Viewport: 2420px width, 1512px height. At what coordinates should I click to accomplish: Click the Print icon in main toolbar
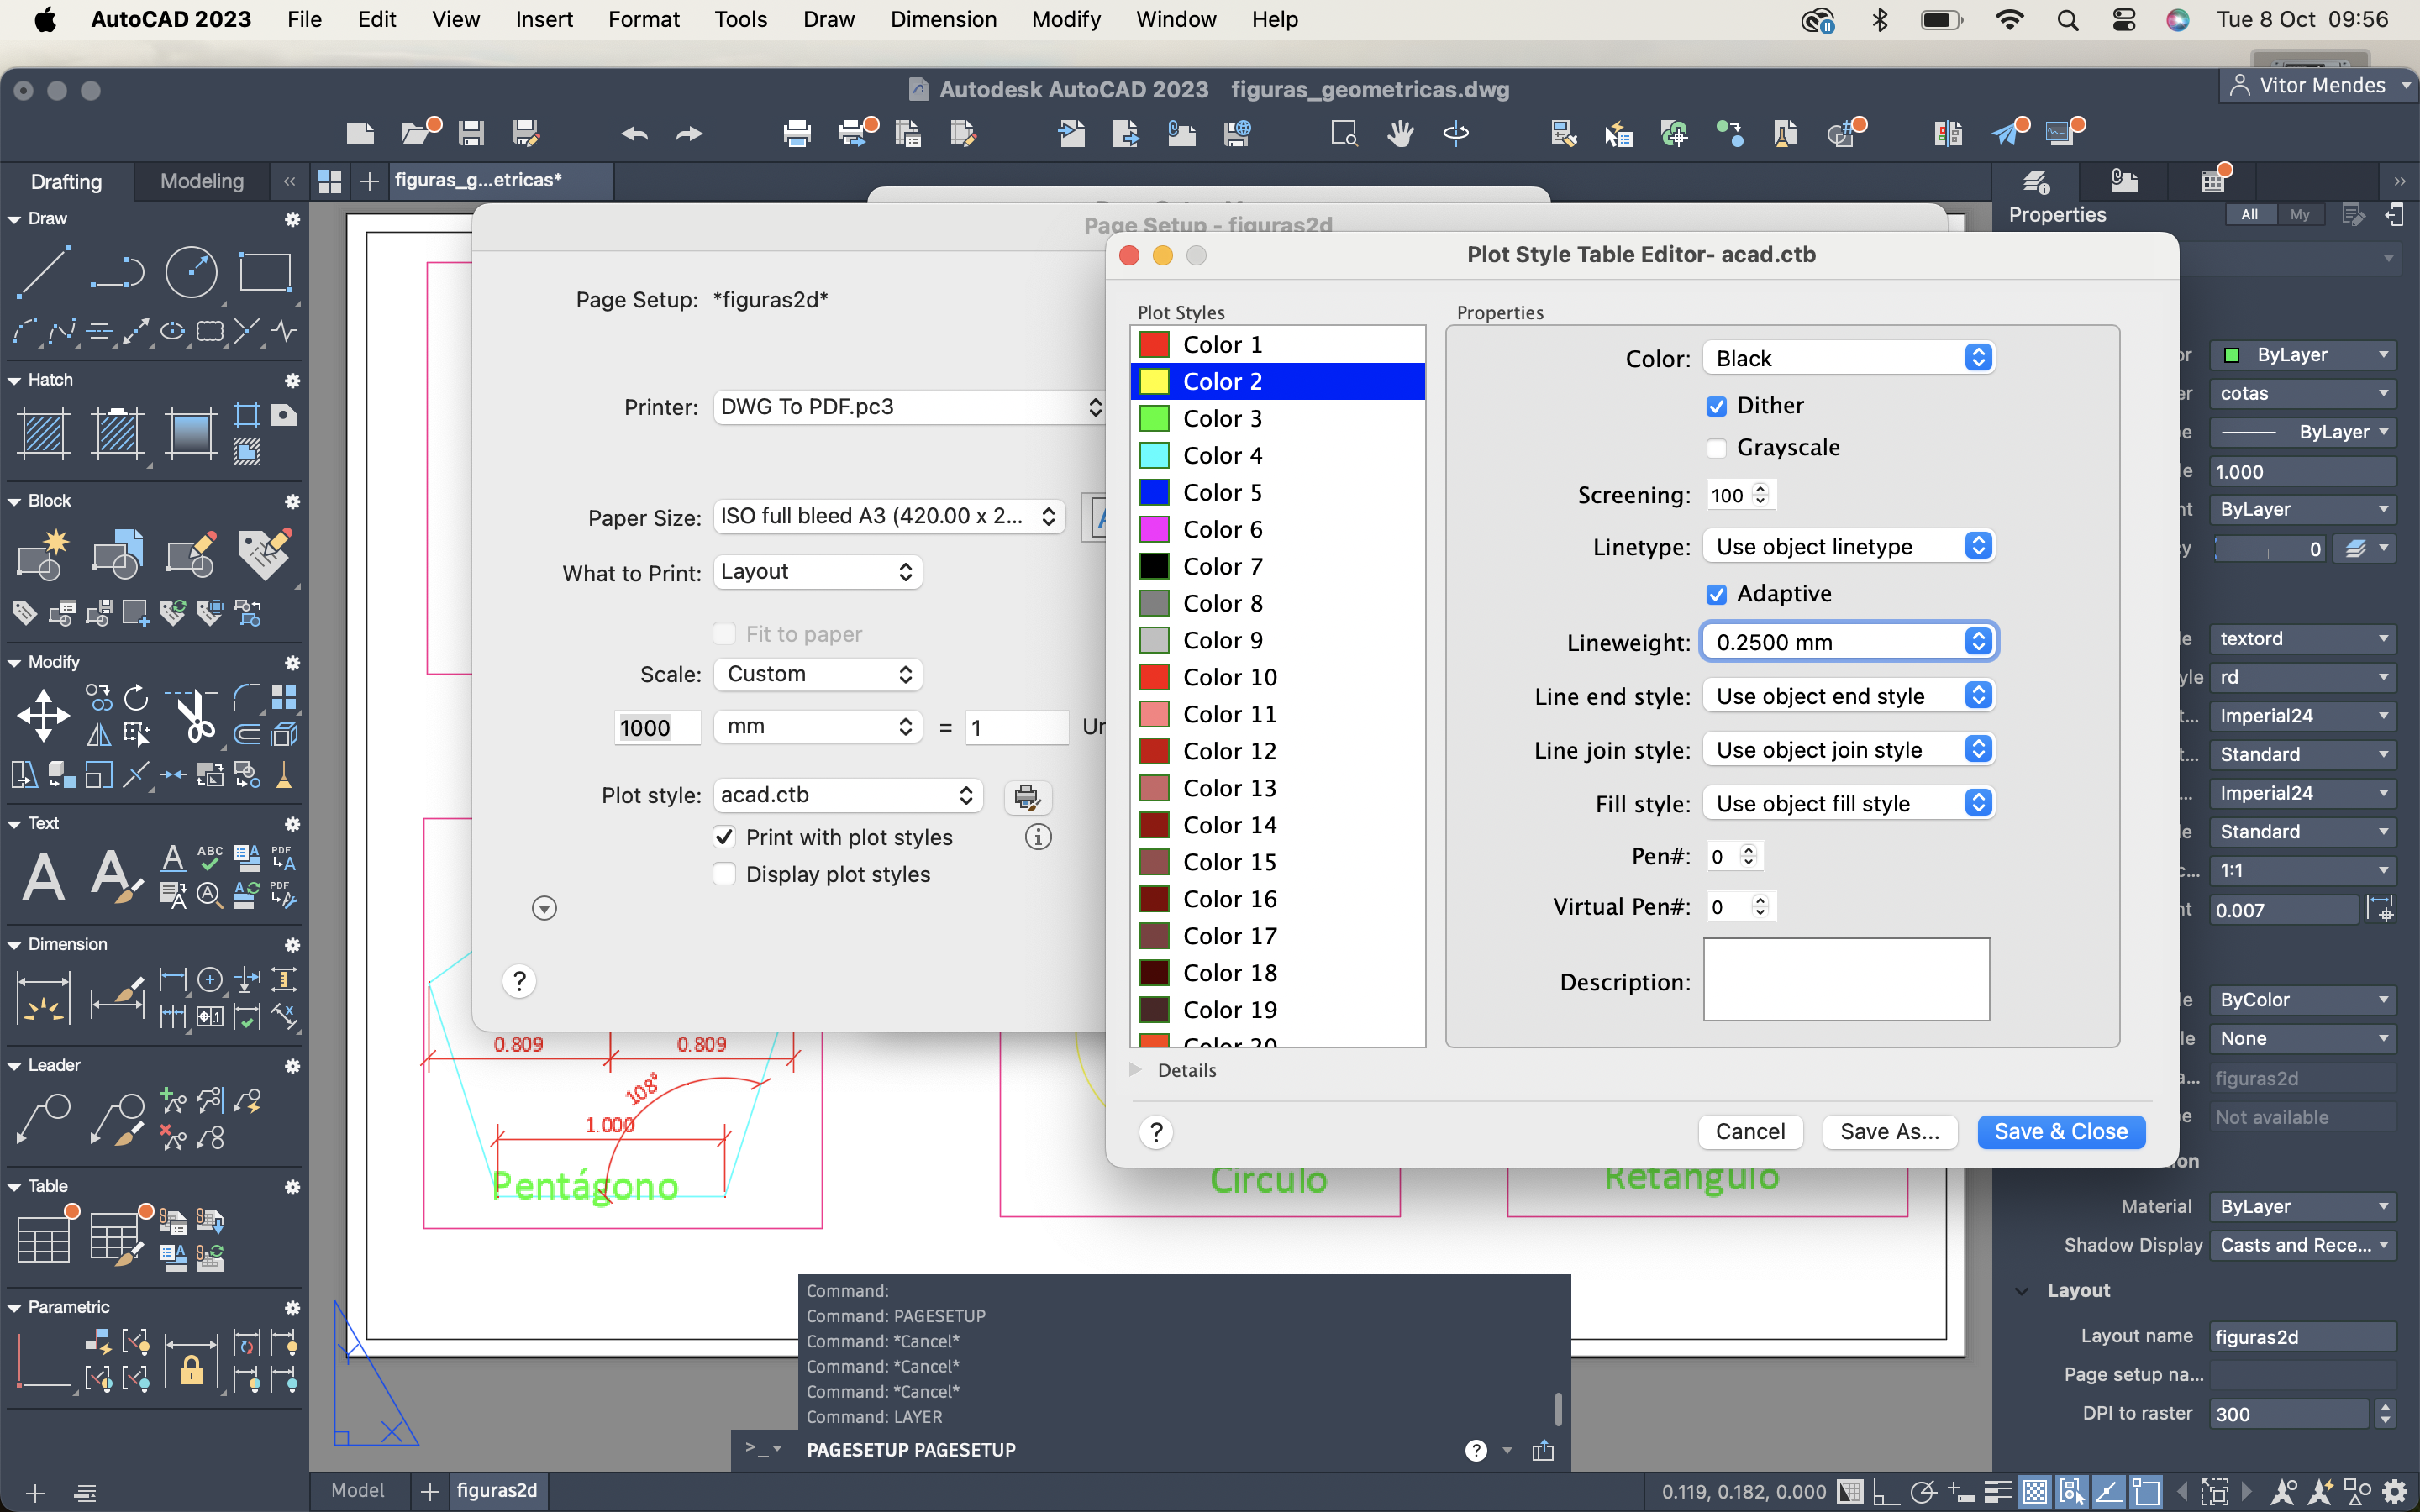tap(797, 133)
